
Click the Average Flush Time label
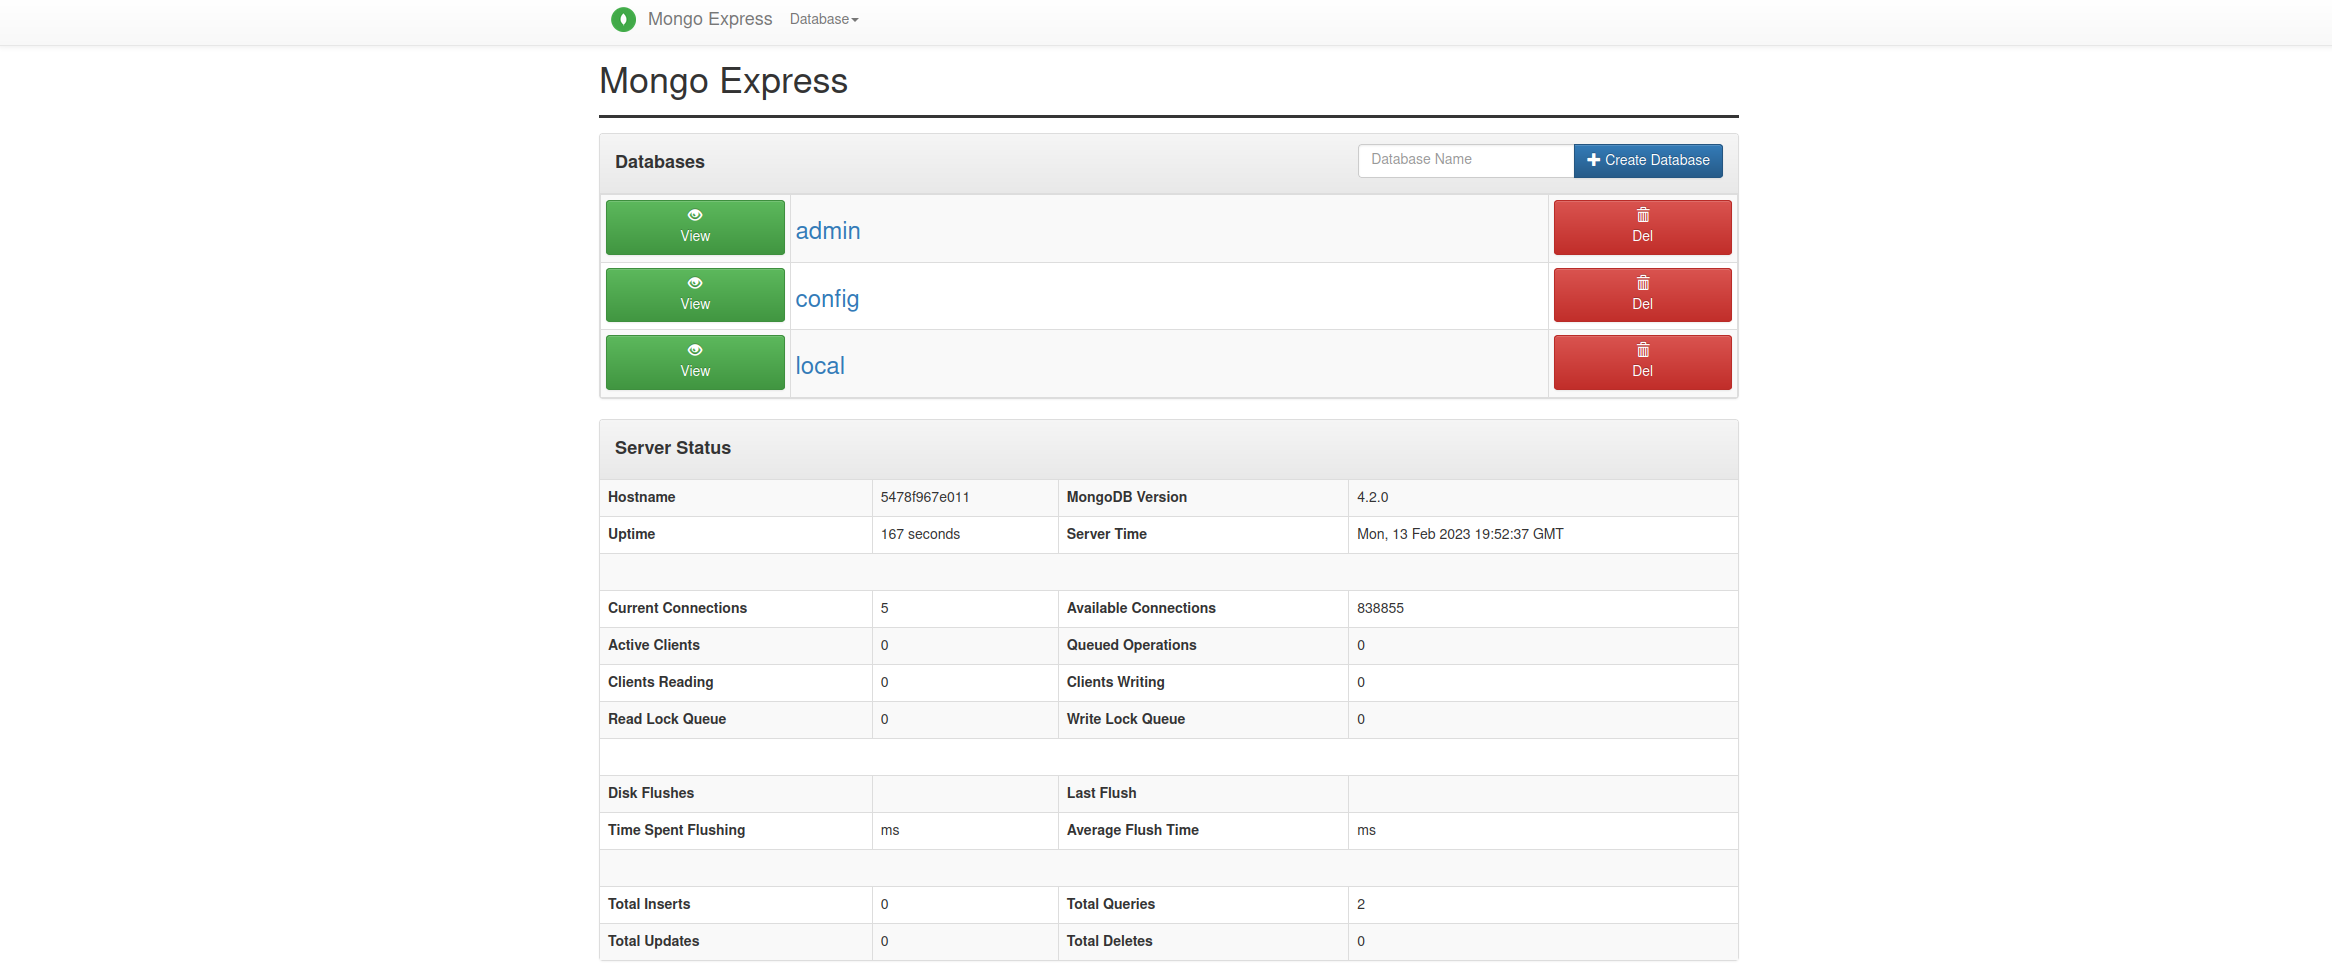1132,830
